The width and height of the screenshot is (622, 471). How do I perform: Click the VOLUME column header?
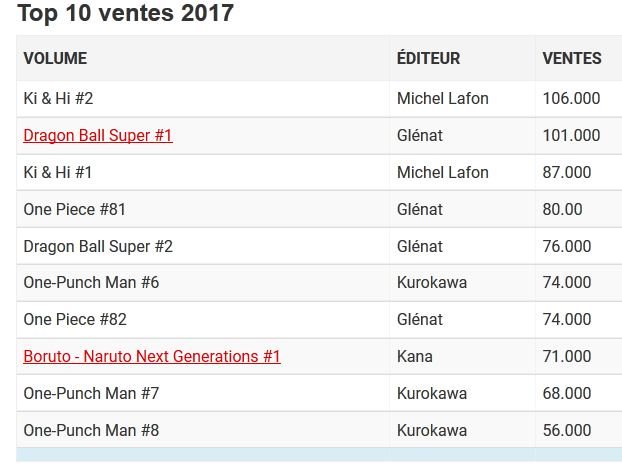click(55, 58)
